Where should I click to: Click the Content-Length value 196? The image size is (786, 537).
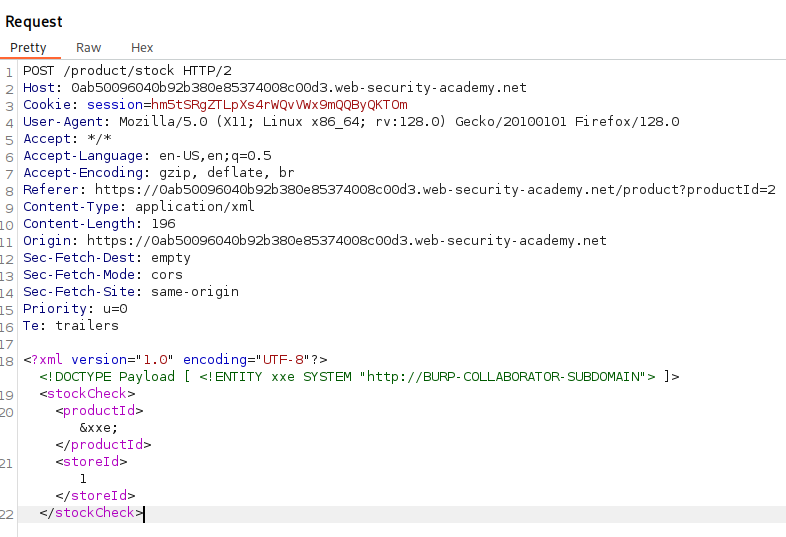pyautogui.click(x=163, y=224)
